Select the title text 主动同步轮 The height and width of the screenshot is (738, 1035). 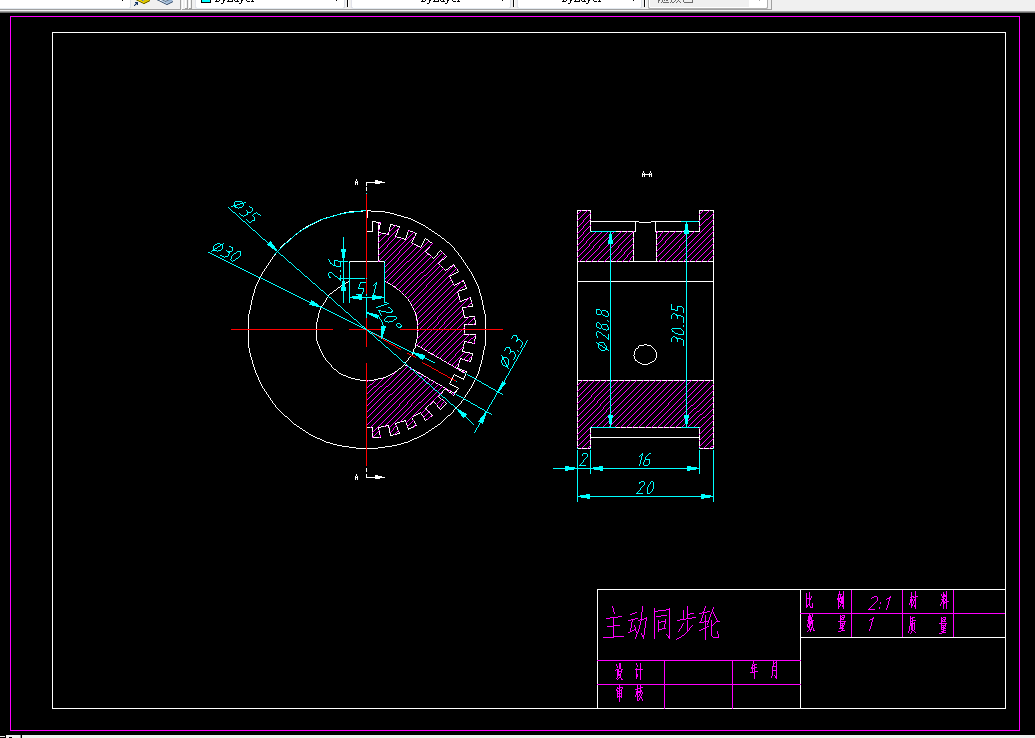pos(661,624)
